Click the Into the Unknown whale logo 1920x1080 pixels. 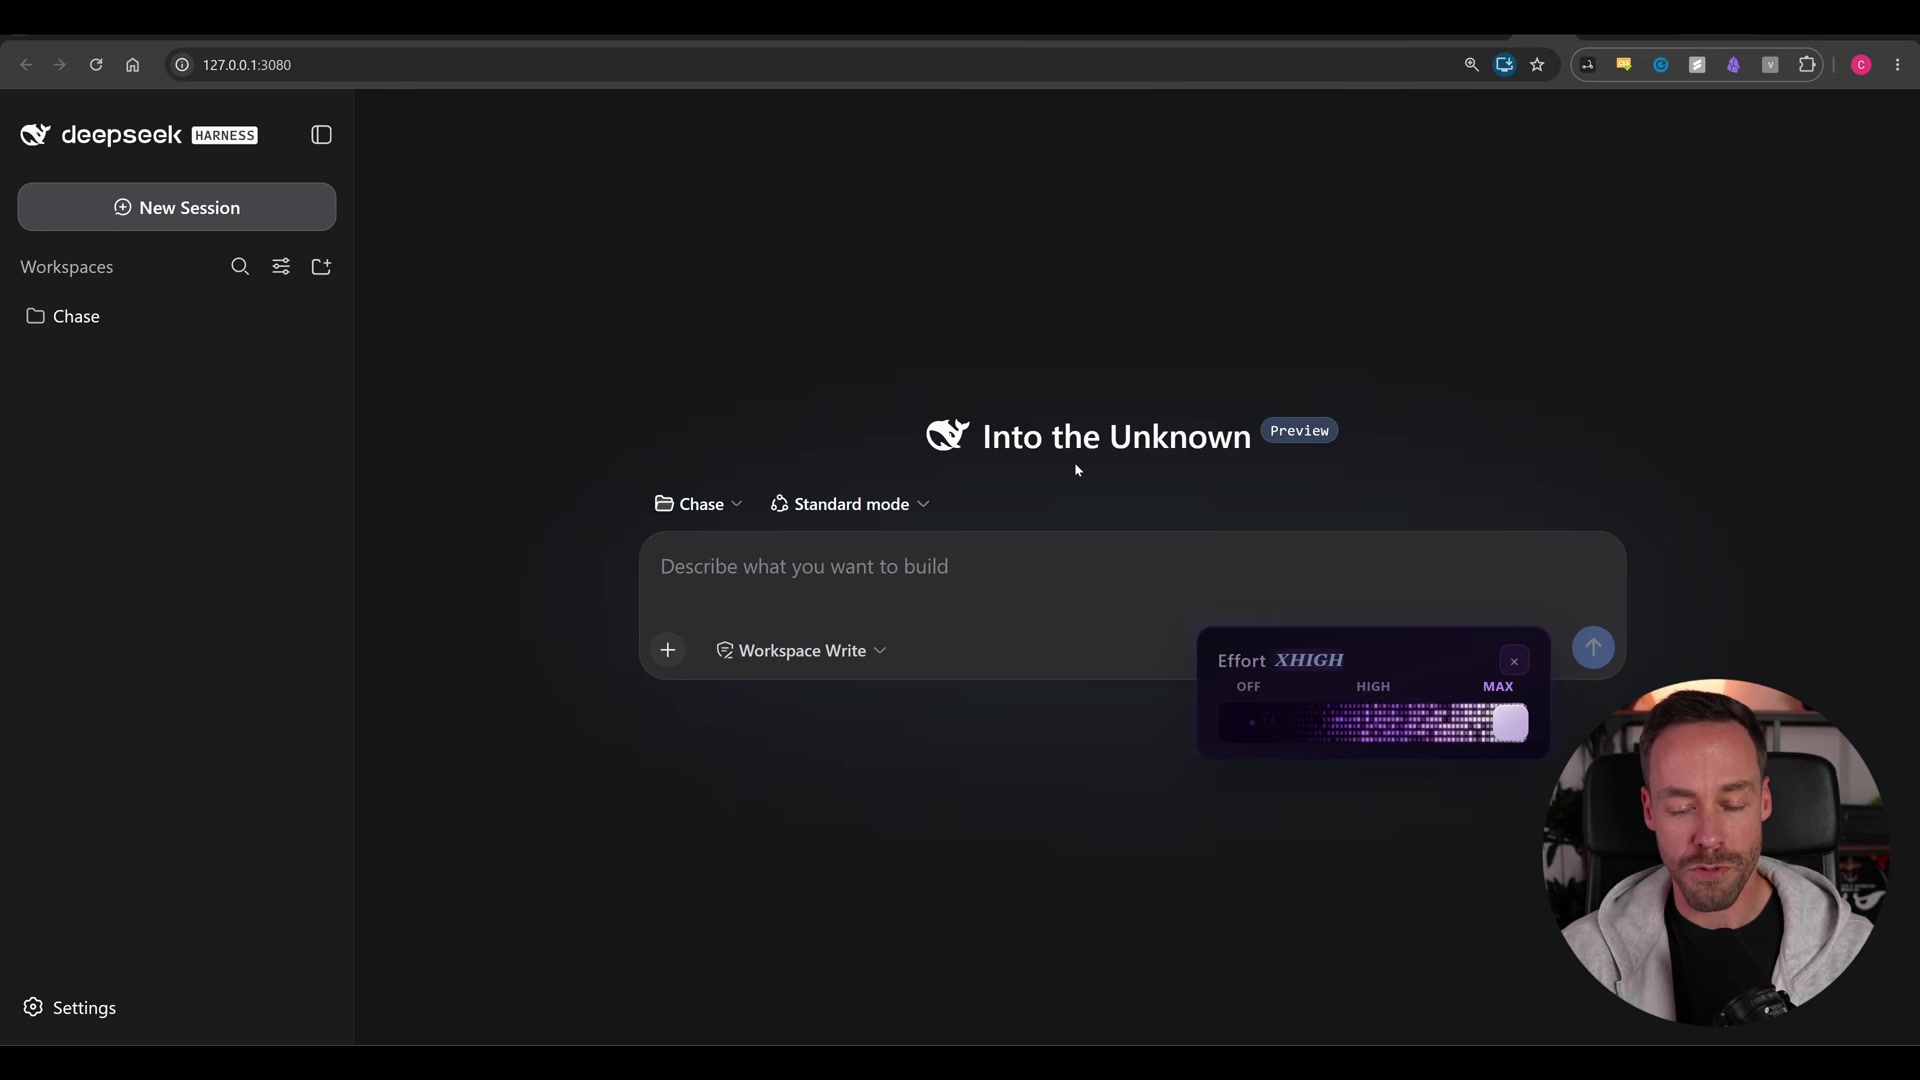947,435
